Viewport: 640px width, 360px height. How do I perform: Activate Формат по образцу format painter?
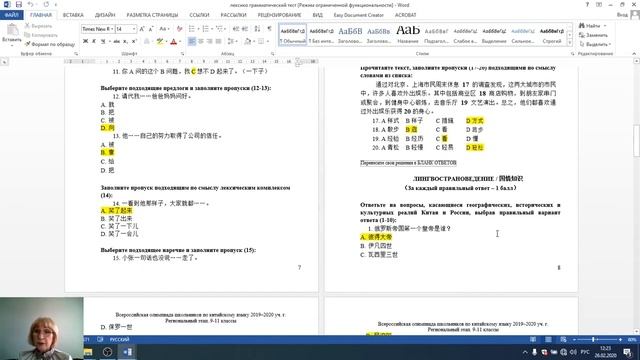(x=49, y=44)
